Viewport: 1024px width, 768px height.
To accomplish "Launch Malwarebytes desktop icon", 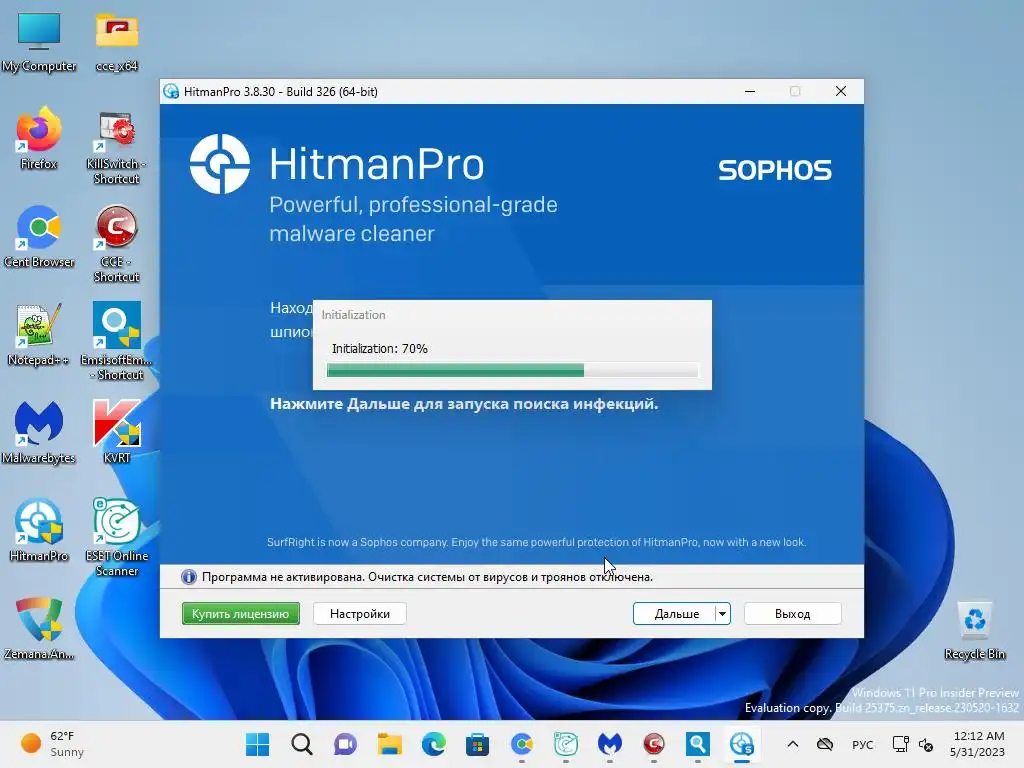I will tap(39, 433).
